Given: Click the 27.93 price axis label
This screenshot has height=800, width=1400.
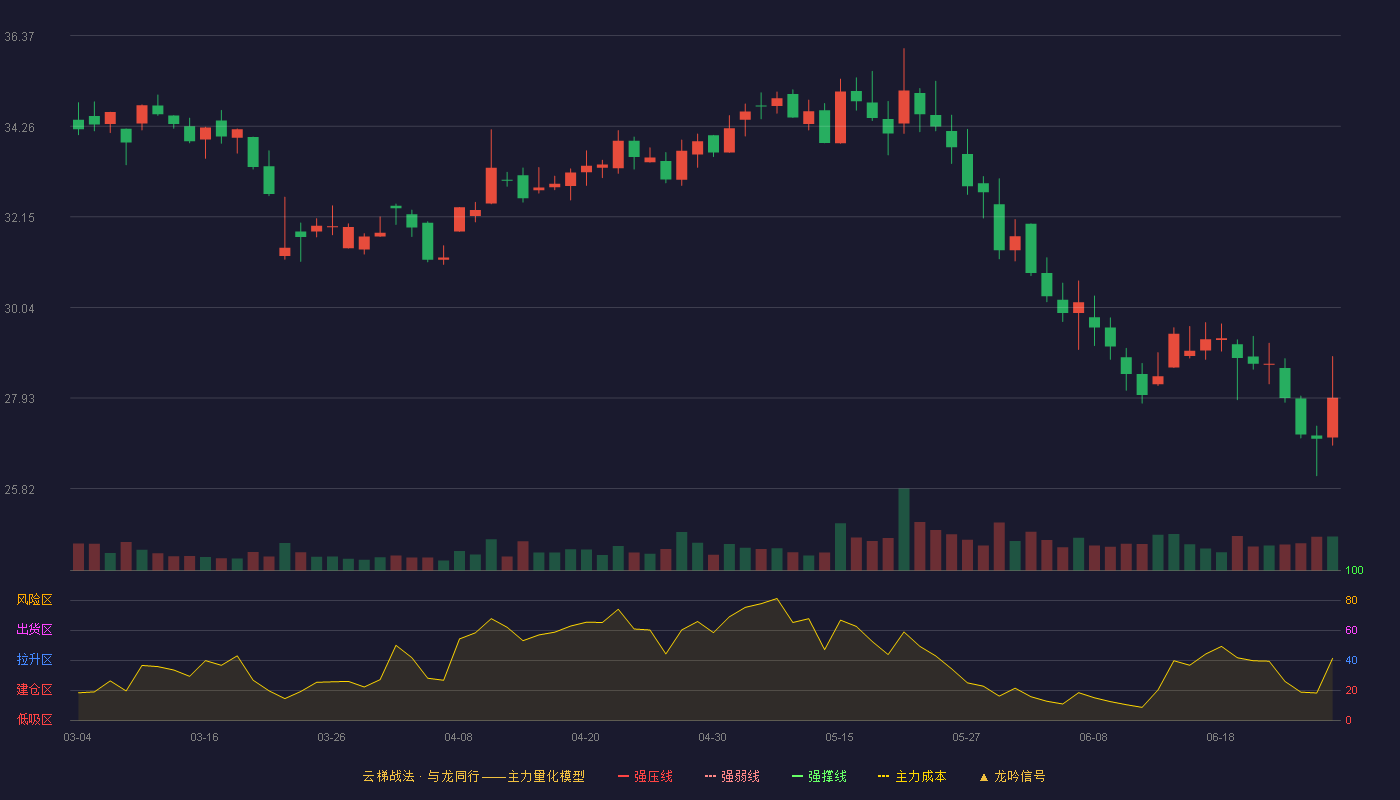Looking at the screenshot, I should (x=19, y=399).
